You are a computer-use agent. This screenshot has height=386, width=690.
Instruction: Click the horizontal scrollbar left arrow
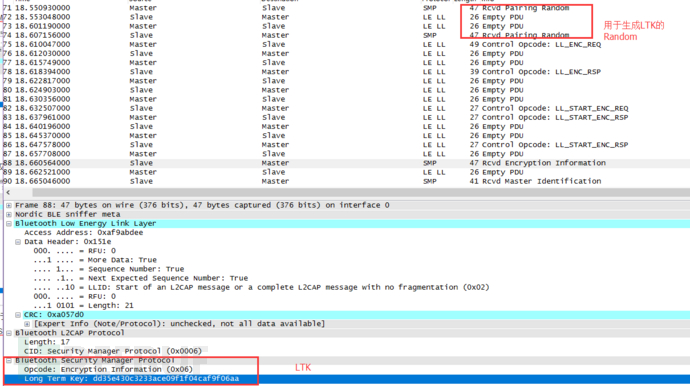[8, 192]
